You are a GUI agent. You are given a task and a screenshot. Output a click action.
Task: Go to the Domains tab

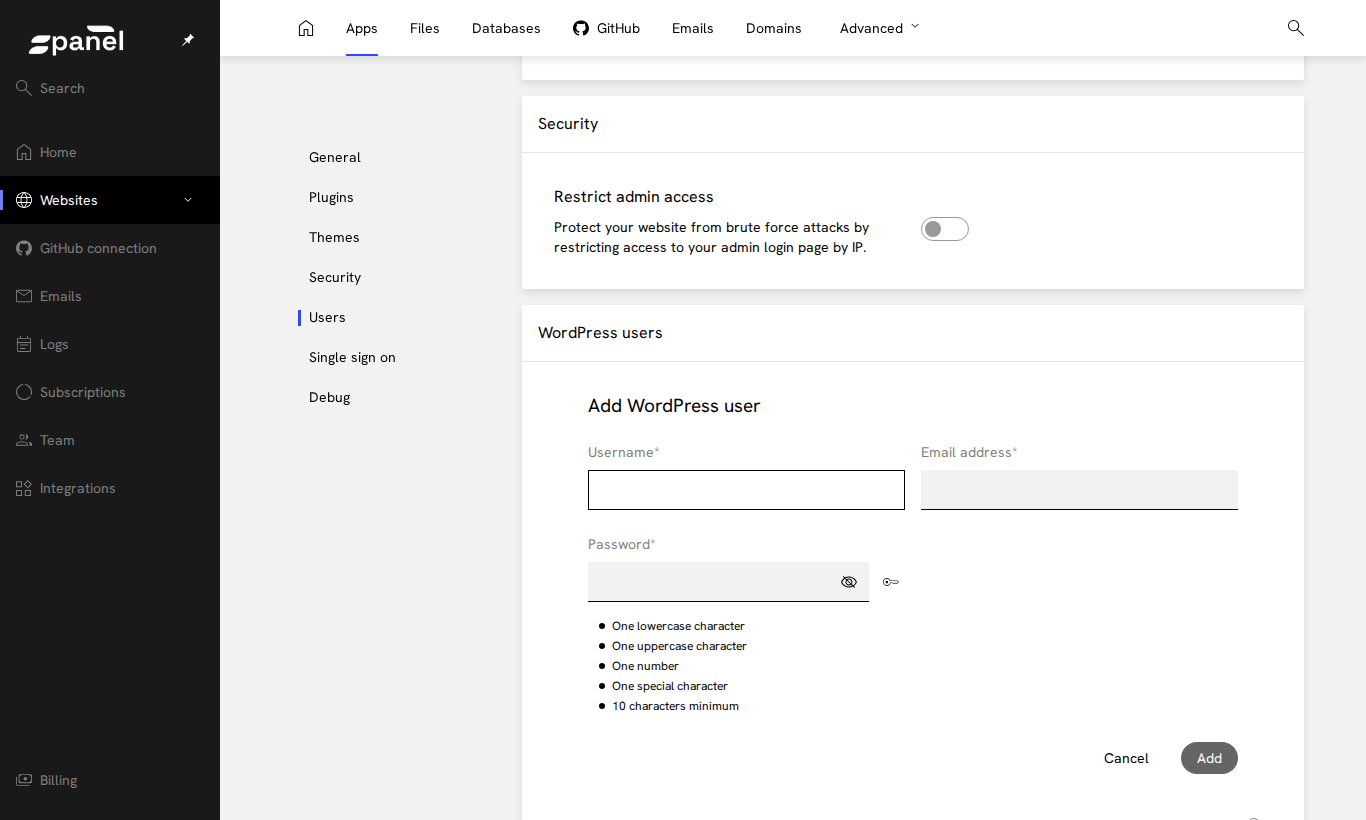774,28
